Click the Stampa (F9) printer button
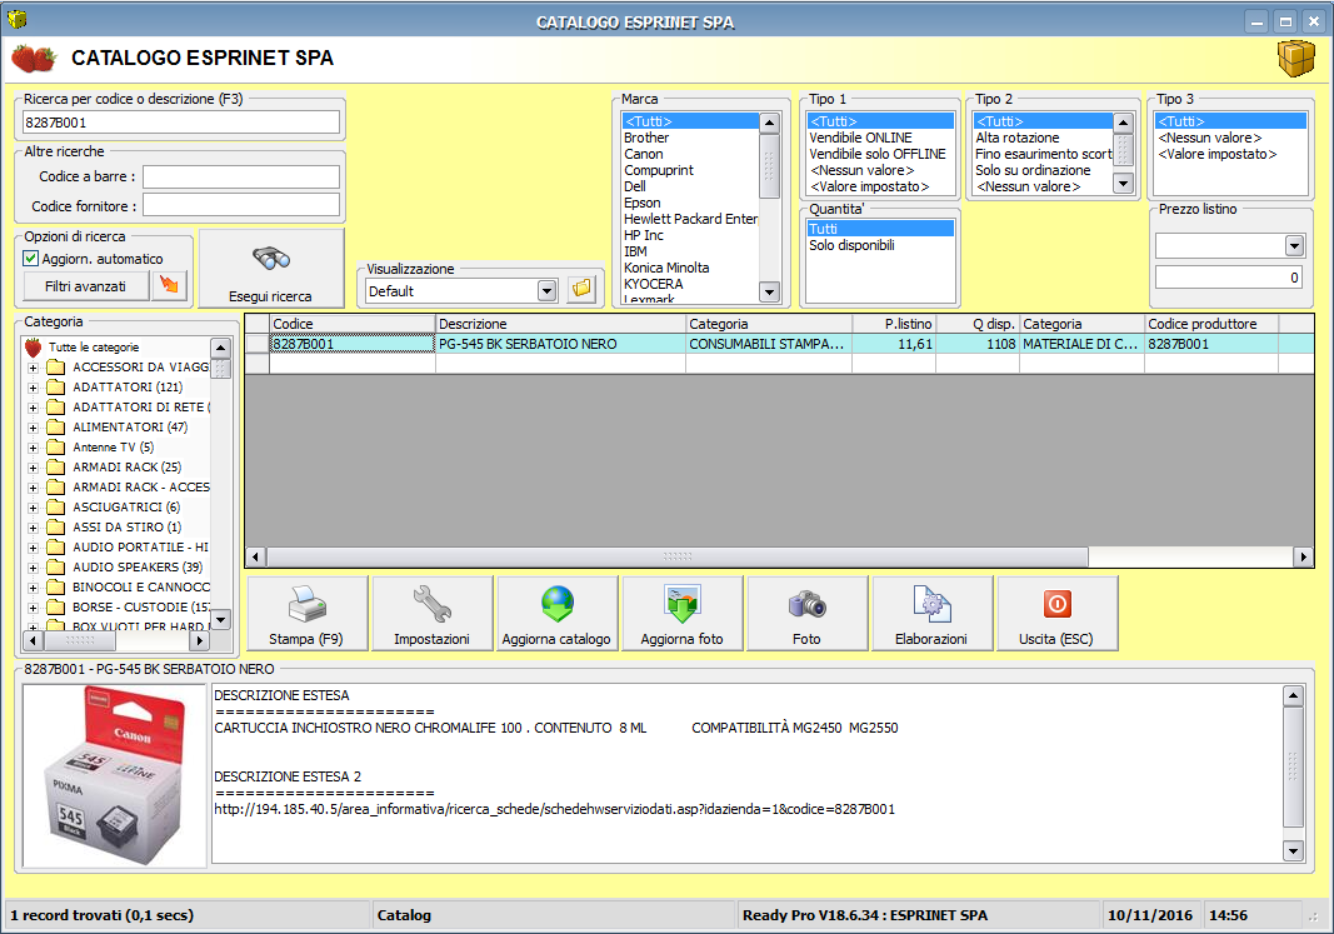 (x=307, y=614)
